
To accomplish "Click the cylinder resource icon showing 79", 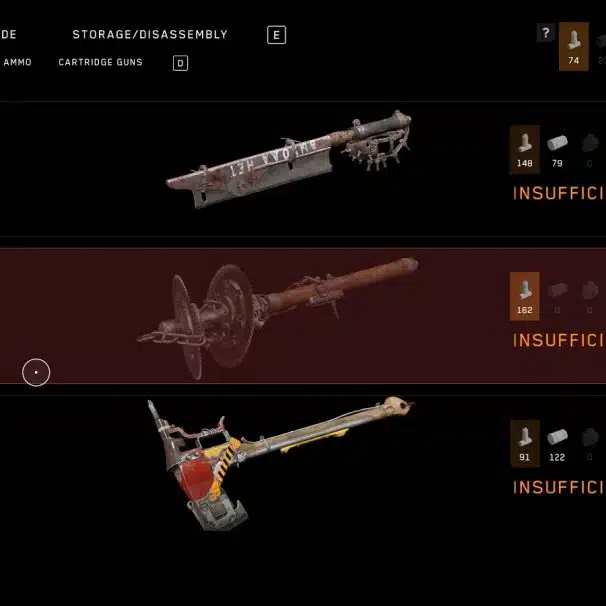I will click(557, 150).
